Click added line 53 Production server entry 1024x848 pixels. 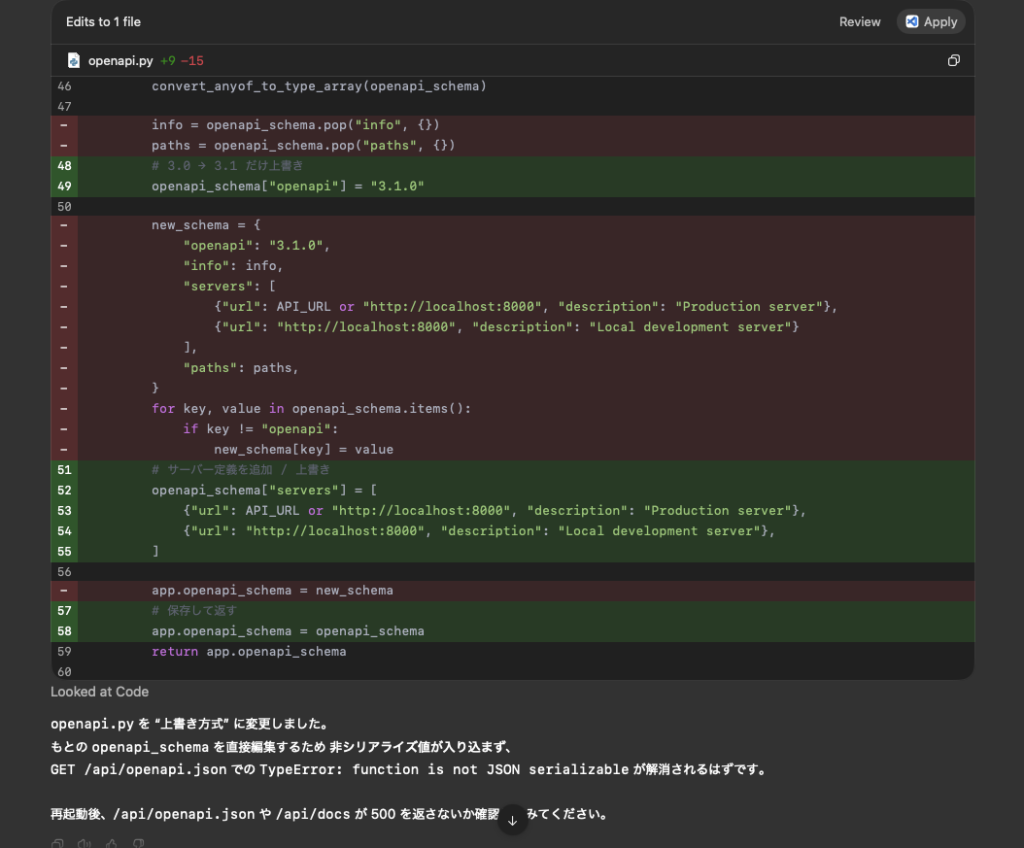[x=494, y=510]
